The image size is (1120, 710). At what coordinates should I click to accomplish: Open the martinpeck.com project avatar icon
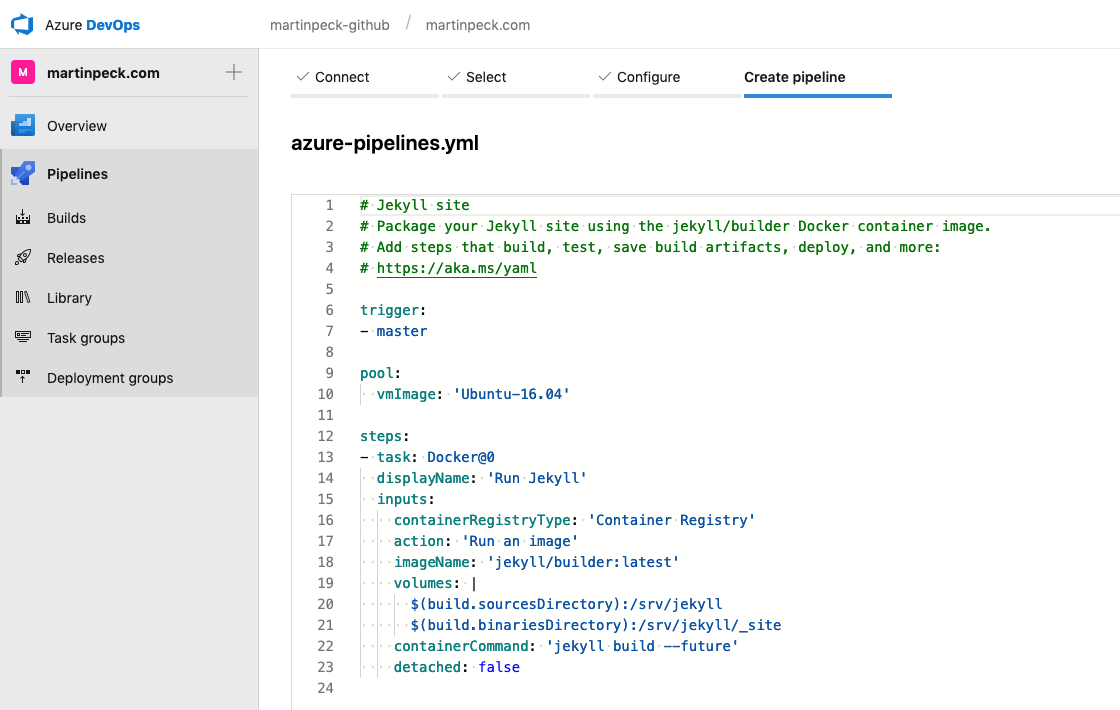[23, 72]
